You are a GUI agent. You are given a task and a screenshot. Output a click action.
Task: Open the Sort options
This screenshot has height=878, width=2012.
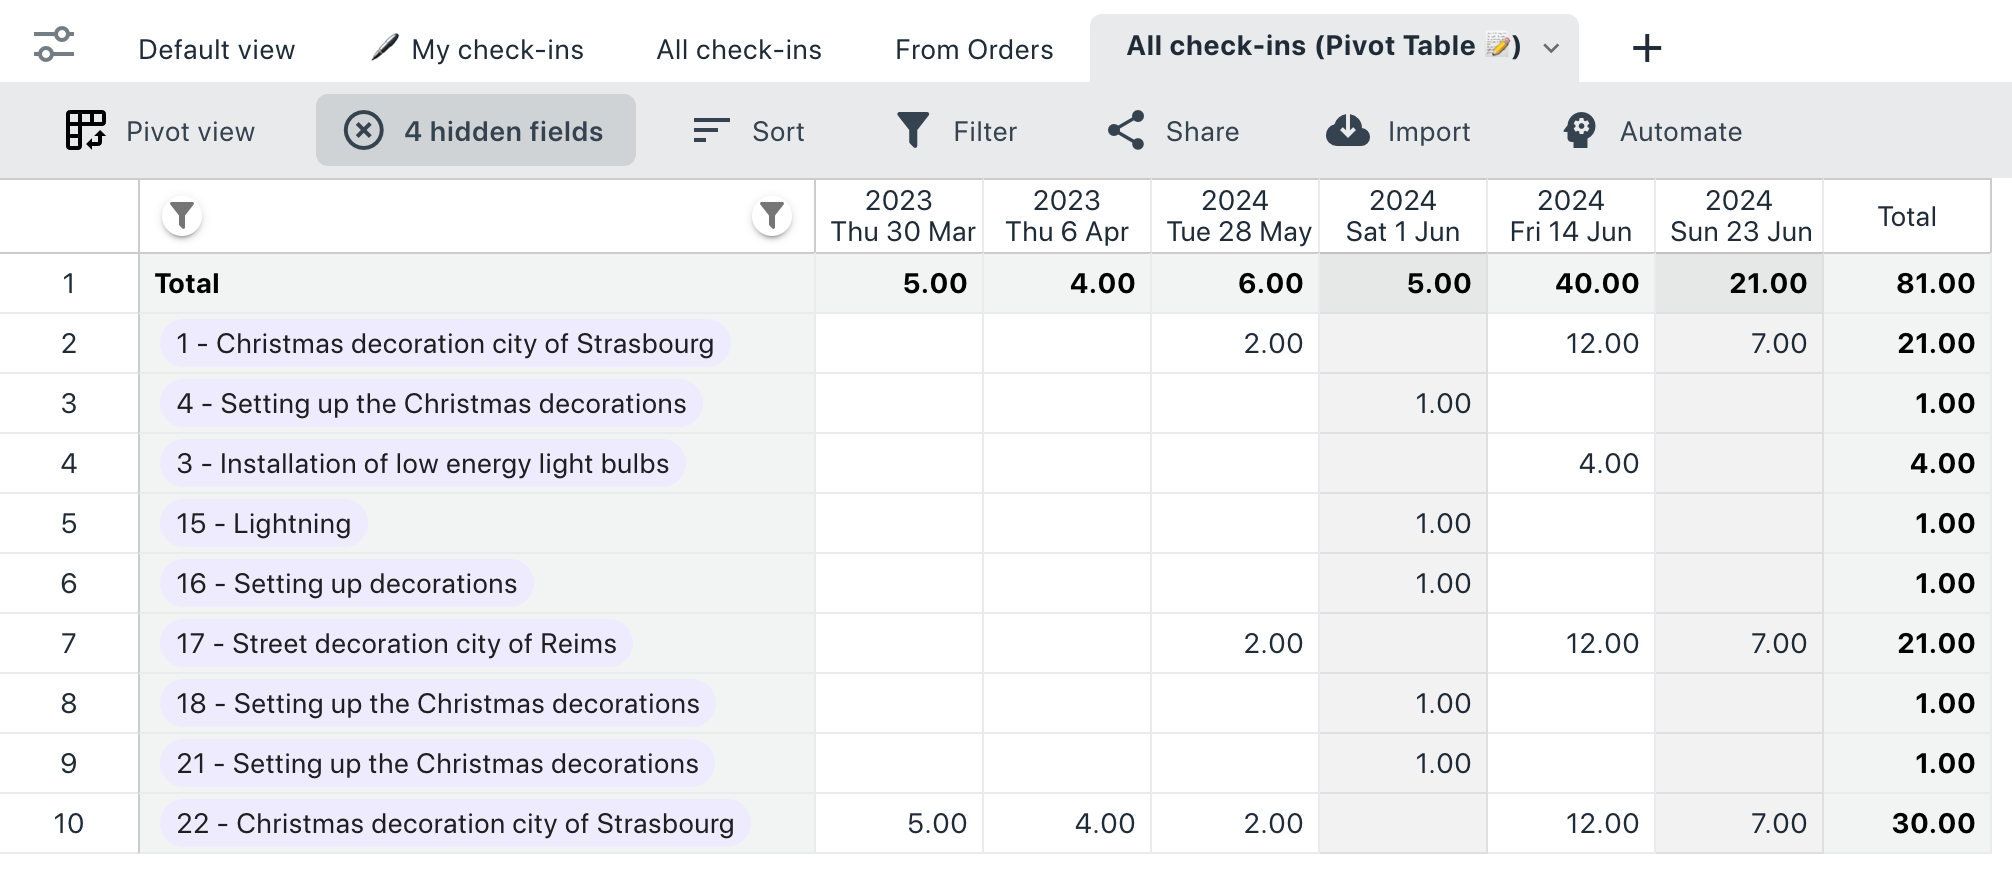748,131
